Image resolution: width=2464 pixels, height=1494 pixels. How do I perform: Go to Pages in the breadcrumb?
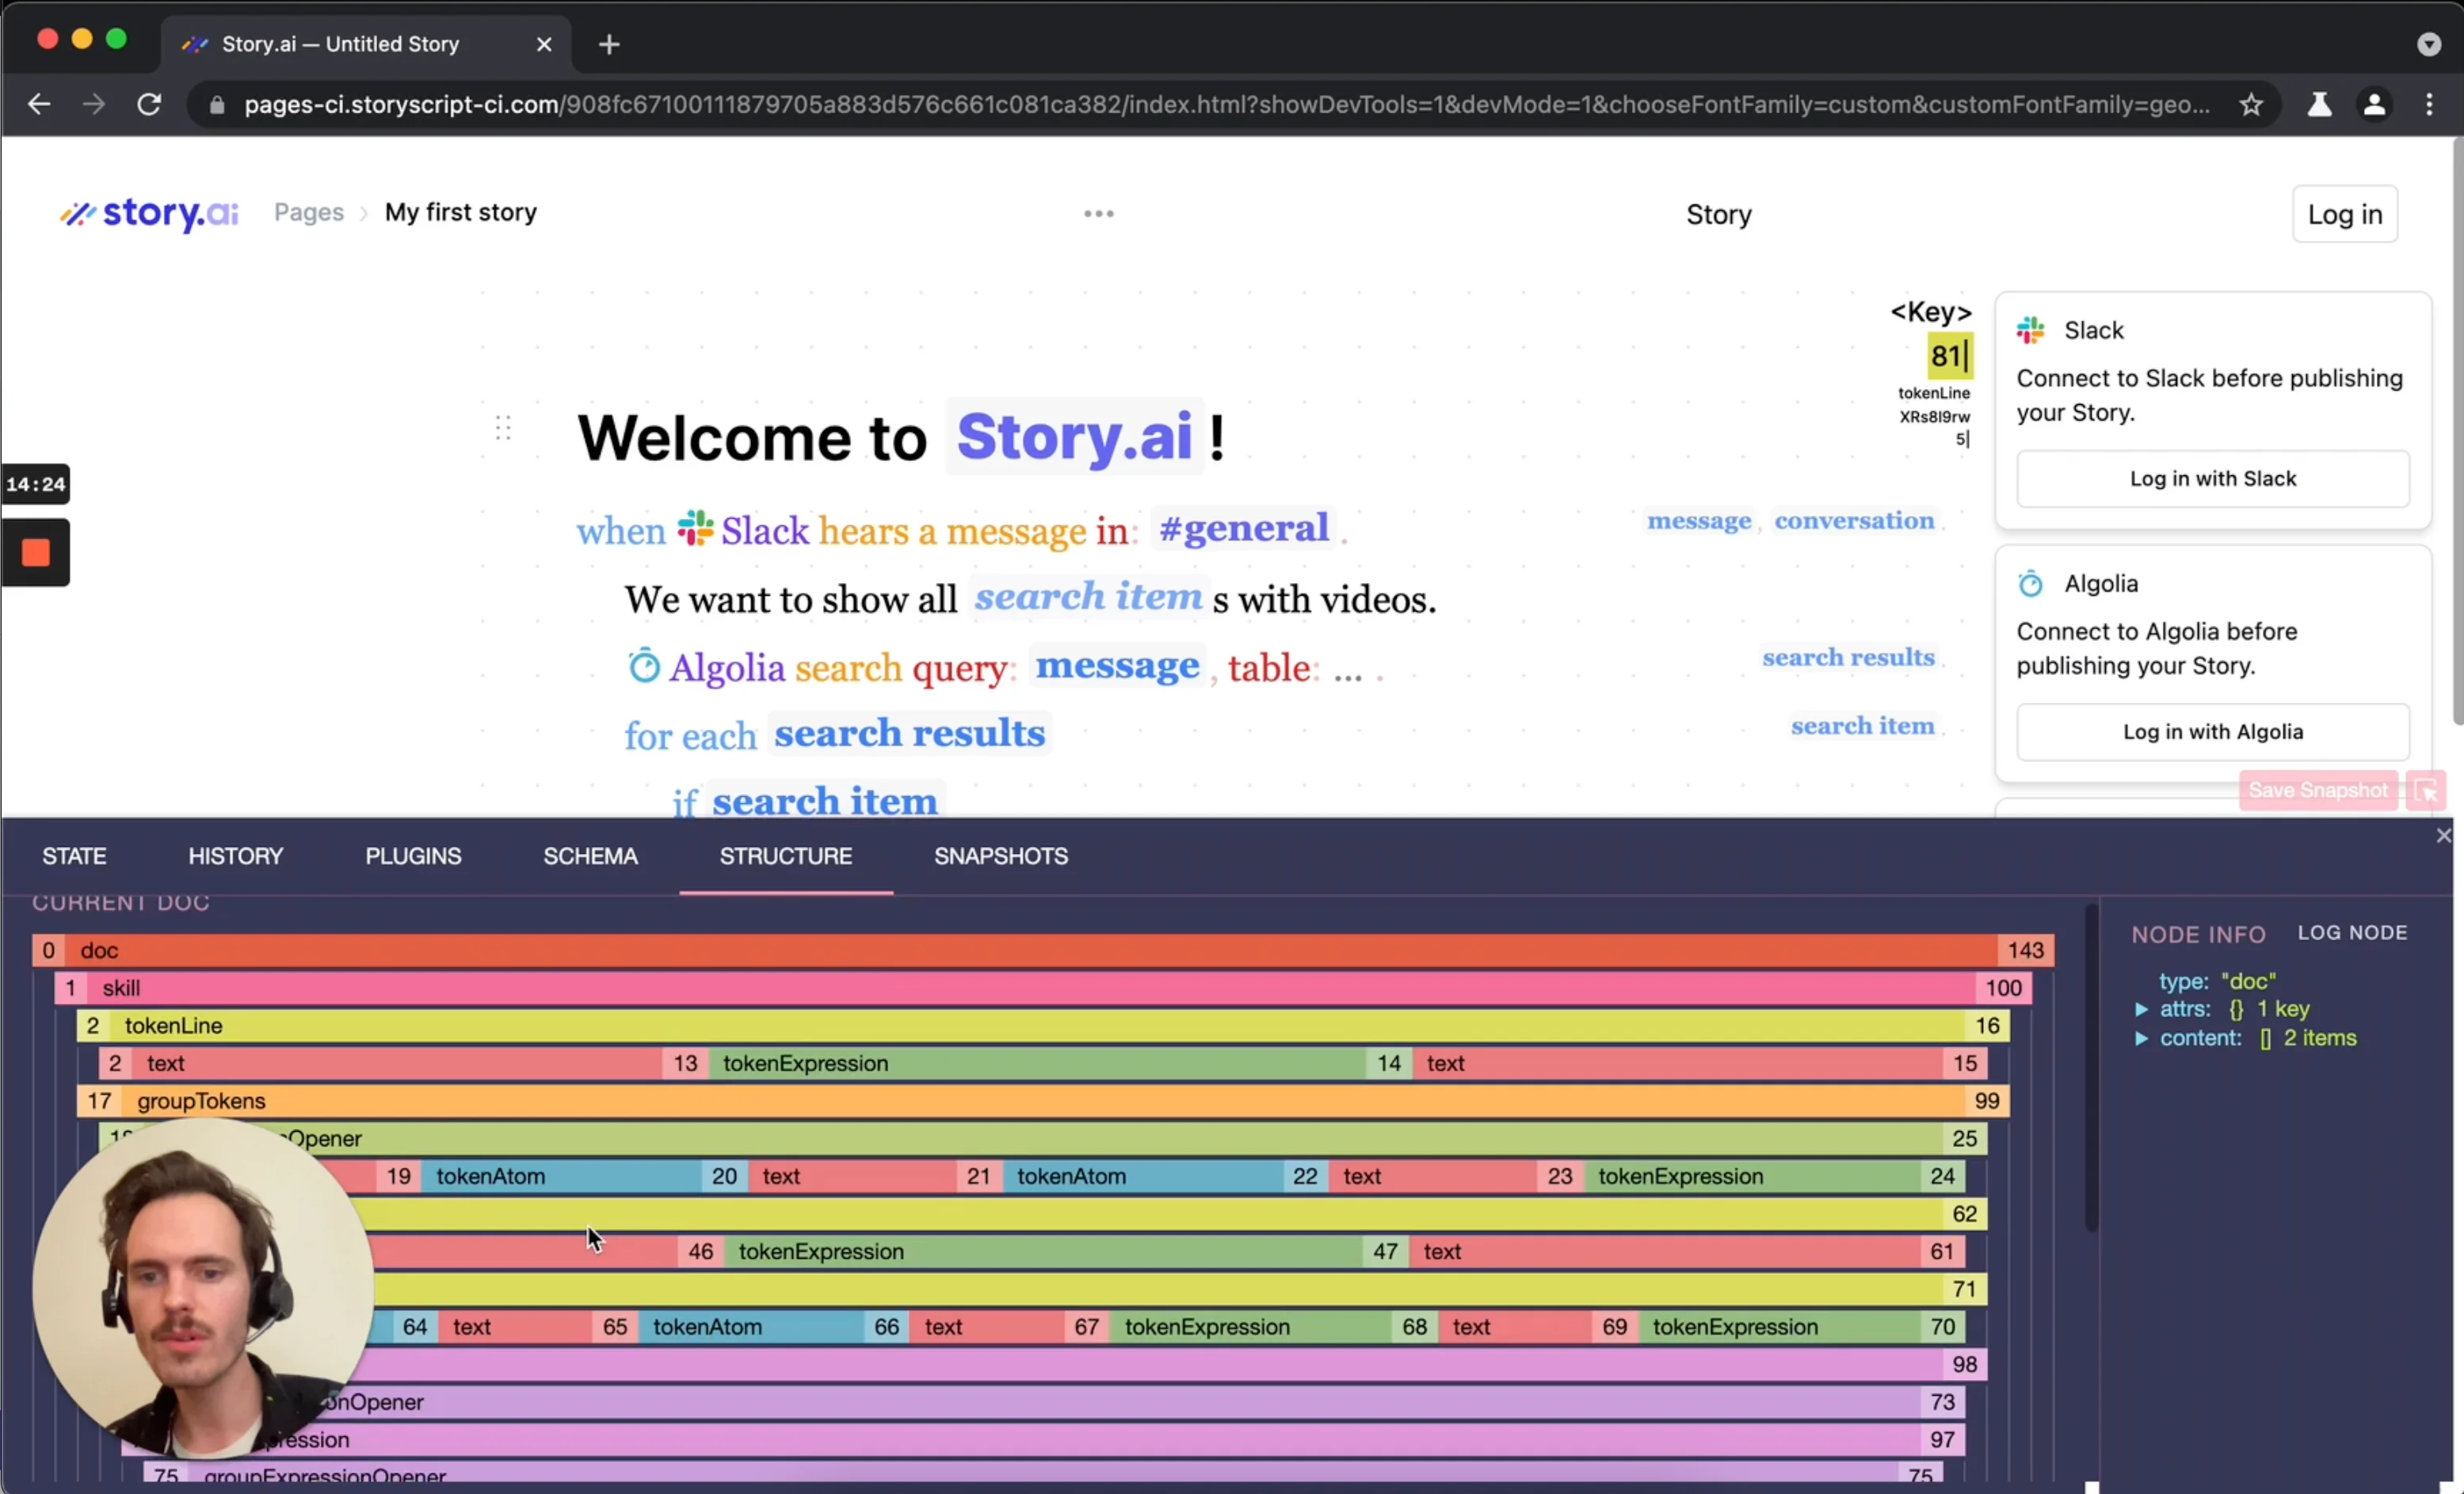[x=309, y=212]
